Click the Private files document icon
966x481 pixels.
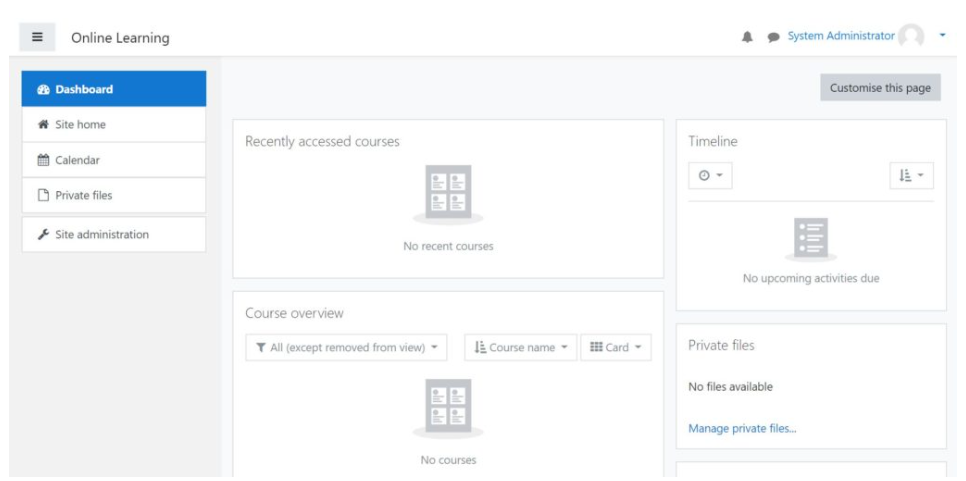tap(43, 195)
